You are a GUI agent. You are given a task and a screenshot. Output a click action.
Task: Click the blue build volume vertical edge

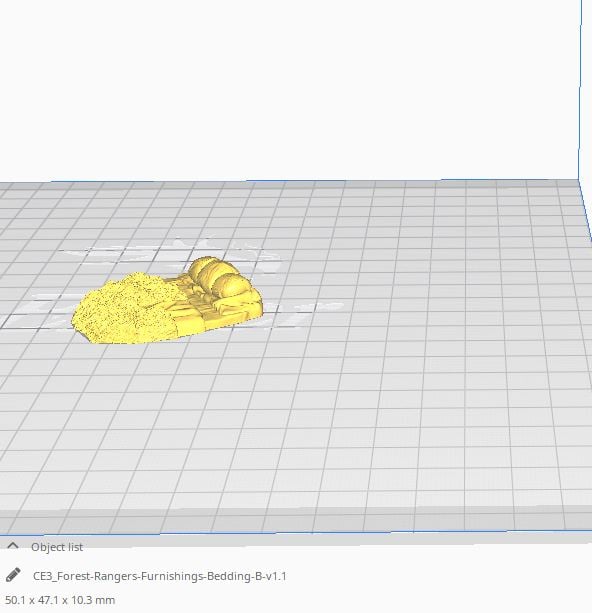[580, 90]
